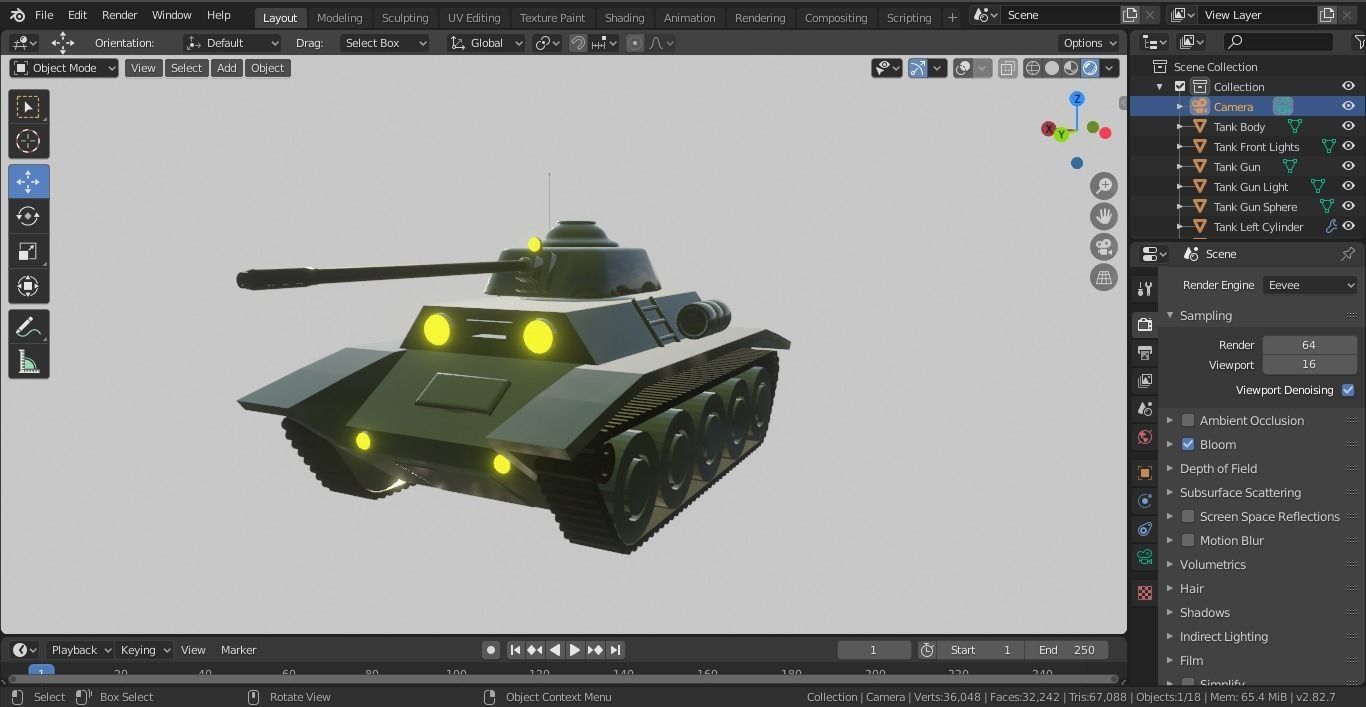Open the World properties tab
This screenshot has height=707, width=1366.
tap(1145, 437)
